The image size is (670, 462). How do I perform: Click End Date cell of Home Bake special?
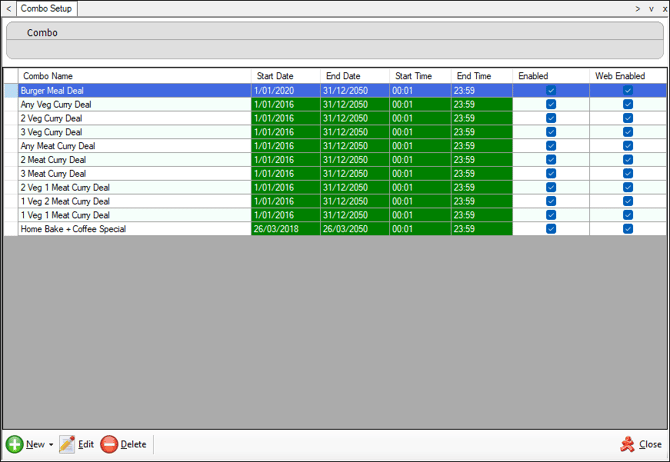click(x=354, y=229)
